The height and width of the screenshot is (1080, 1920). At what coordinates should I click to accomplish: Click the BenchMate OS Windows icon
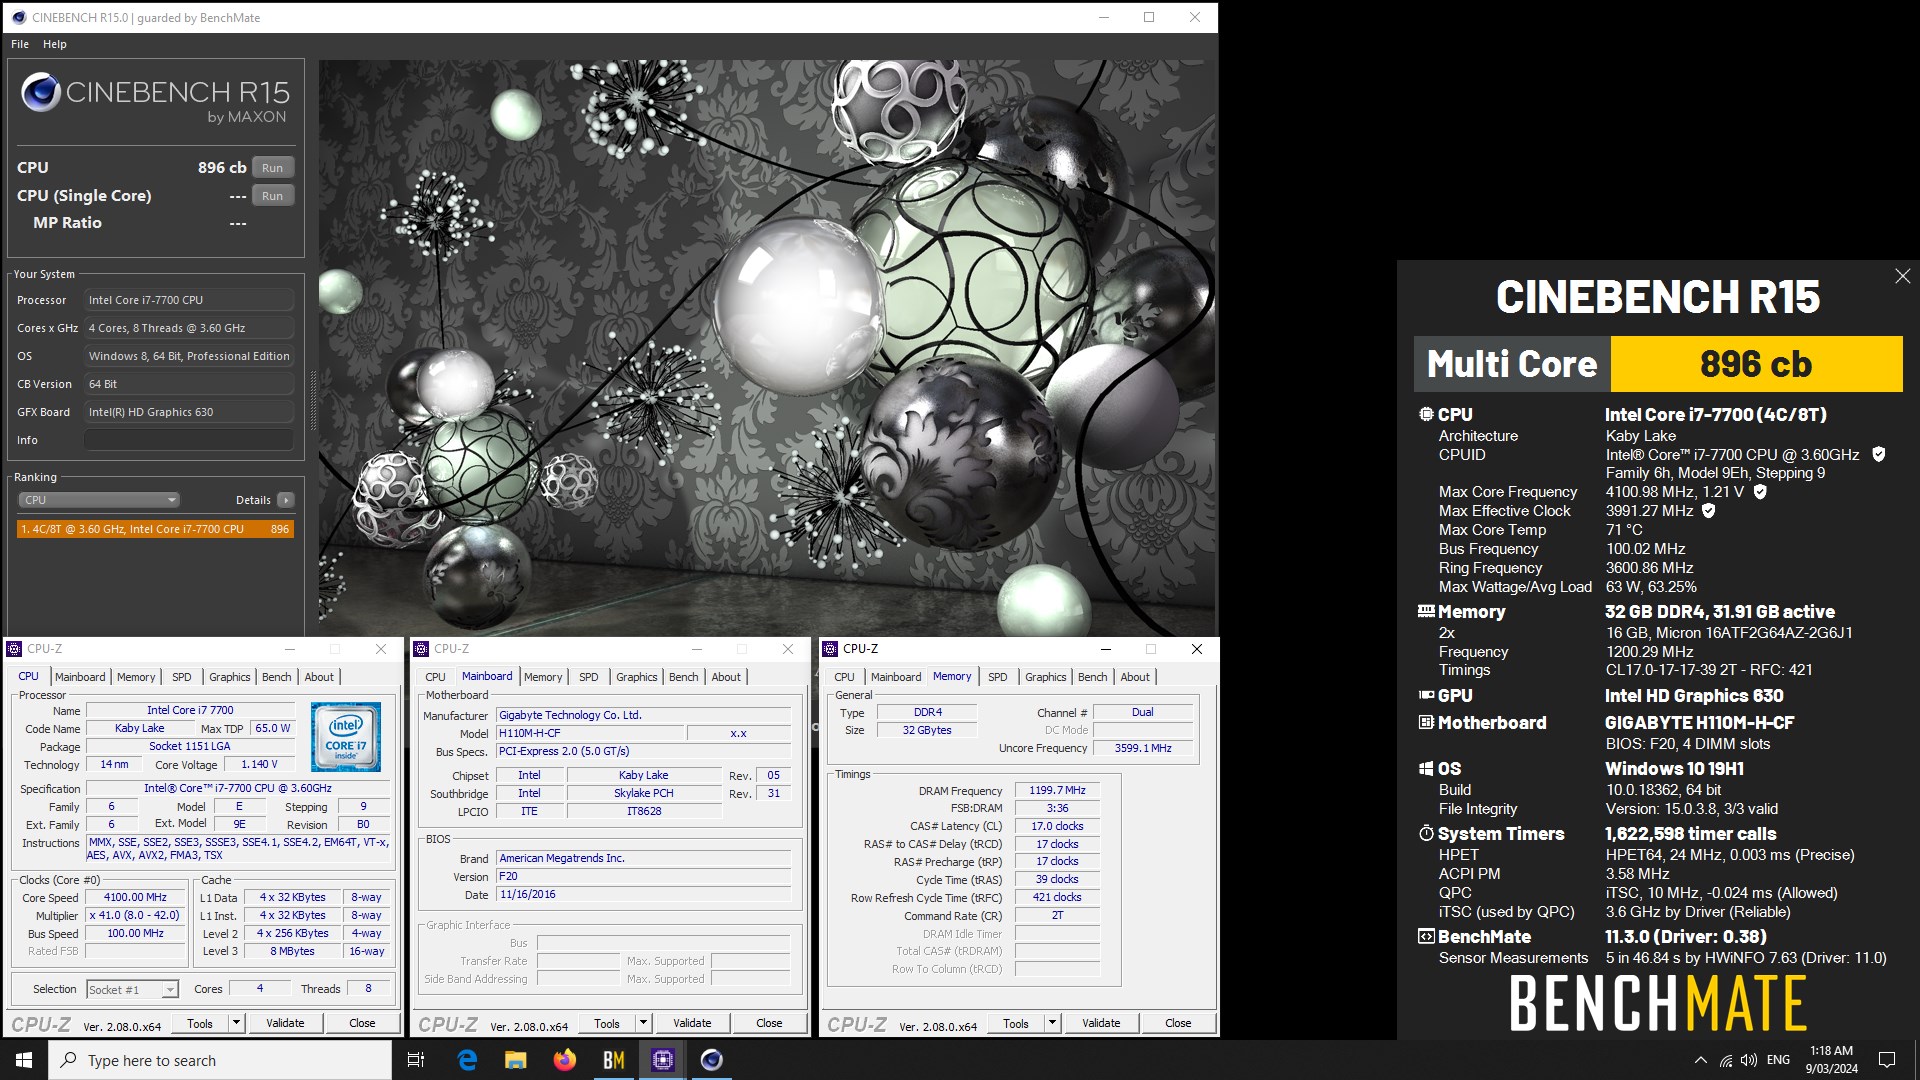pyautogui.click(x=1426, y=768)
